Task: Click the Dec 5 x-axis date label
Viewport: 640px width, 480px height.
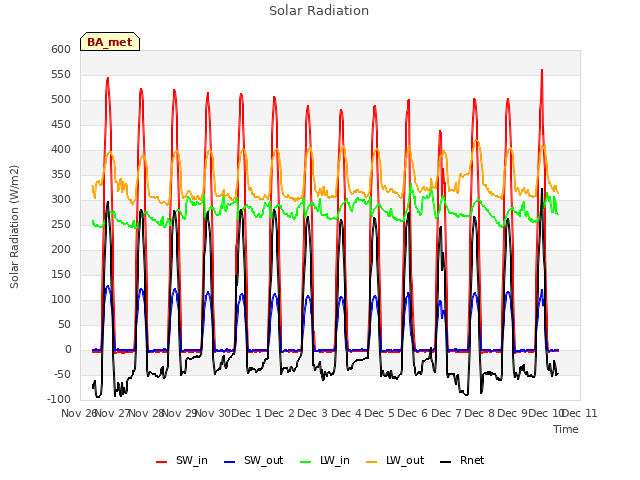Action: point(380,413)
